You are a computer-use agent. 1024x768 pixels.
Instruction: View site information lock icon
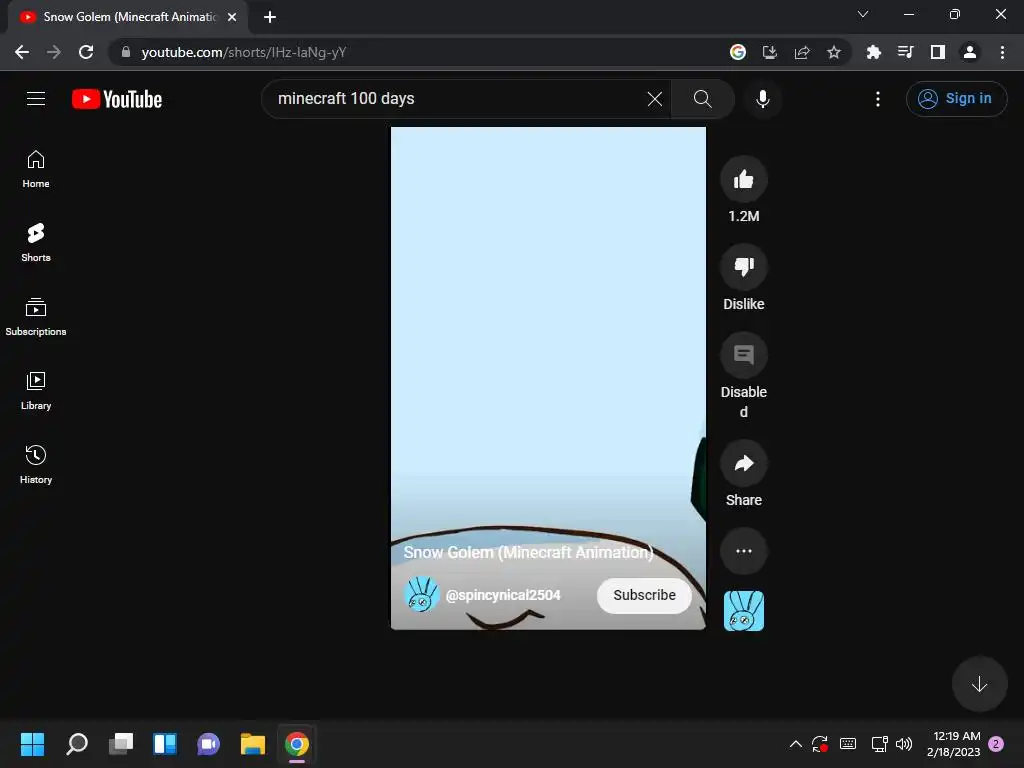[125, 52]
